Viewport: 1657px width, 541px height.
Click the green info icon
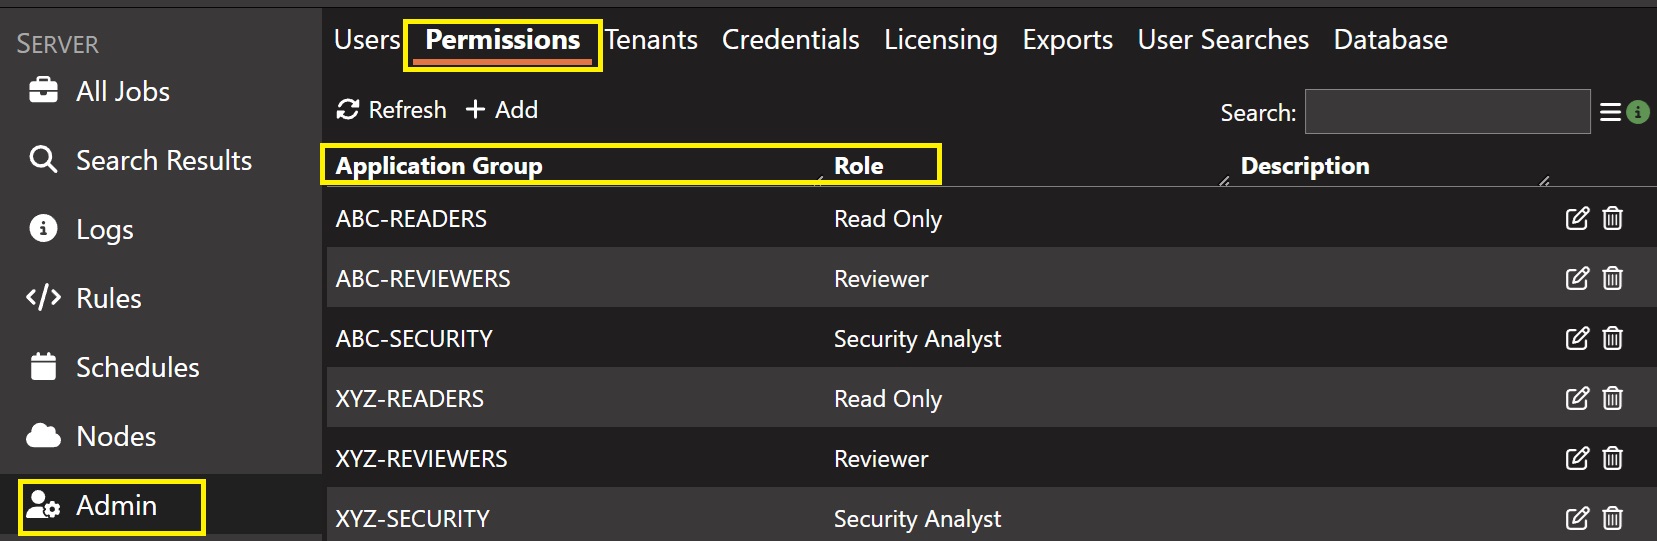click(x=1637, y=112)
